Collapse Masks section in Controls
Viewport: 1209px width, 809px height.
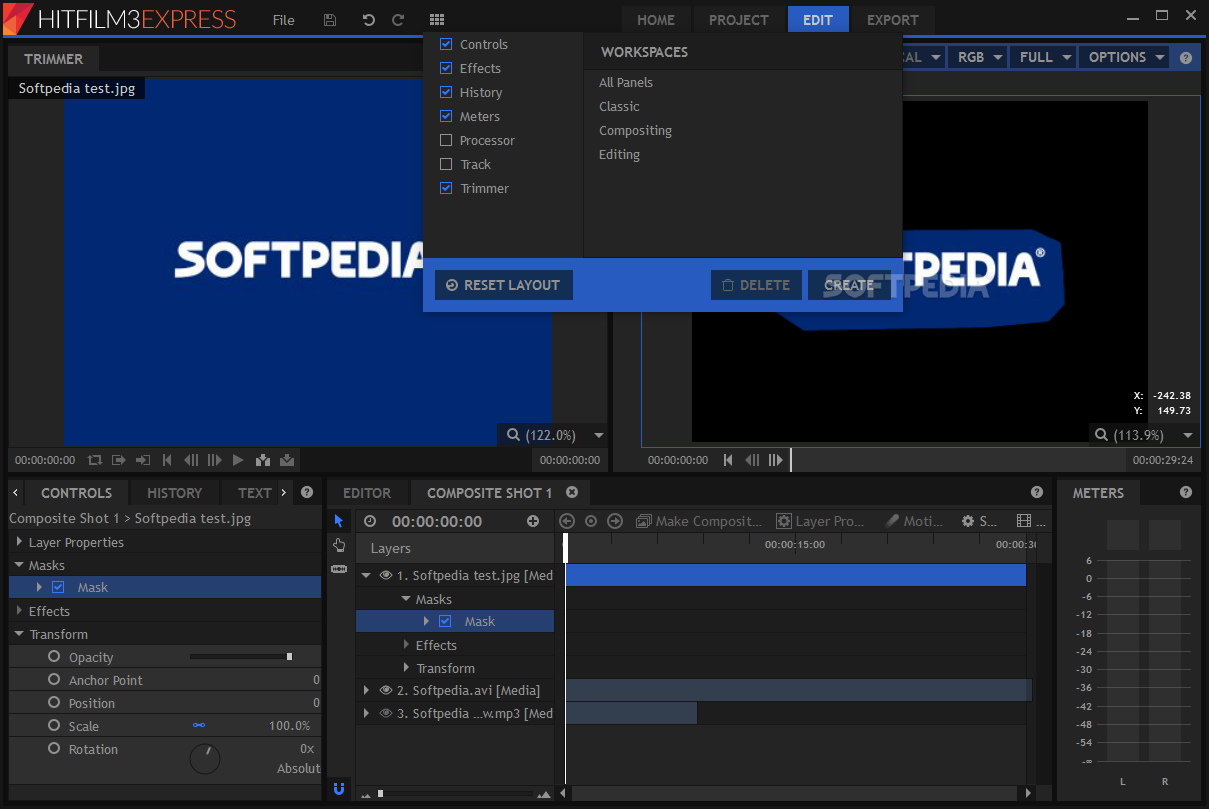coord(19,565)
